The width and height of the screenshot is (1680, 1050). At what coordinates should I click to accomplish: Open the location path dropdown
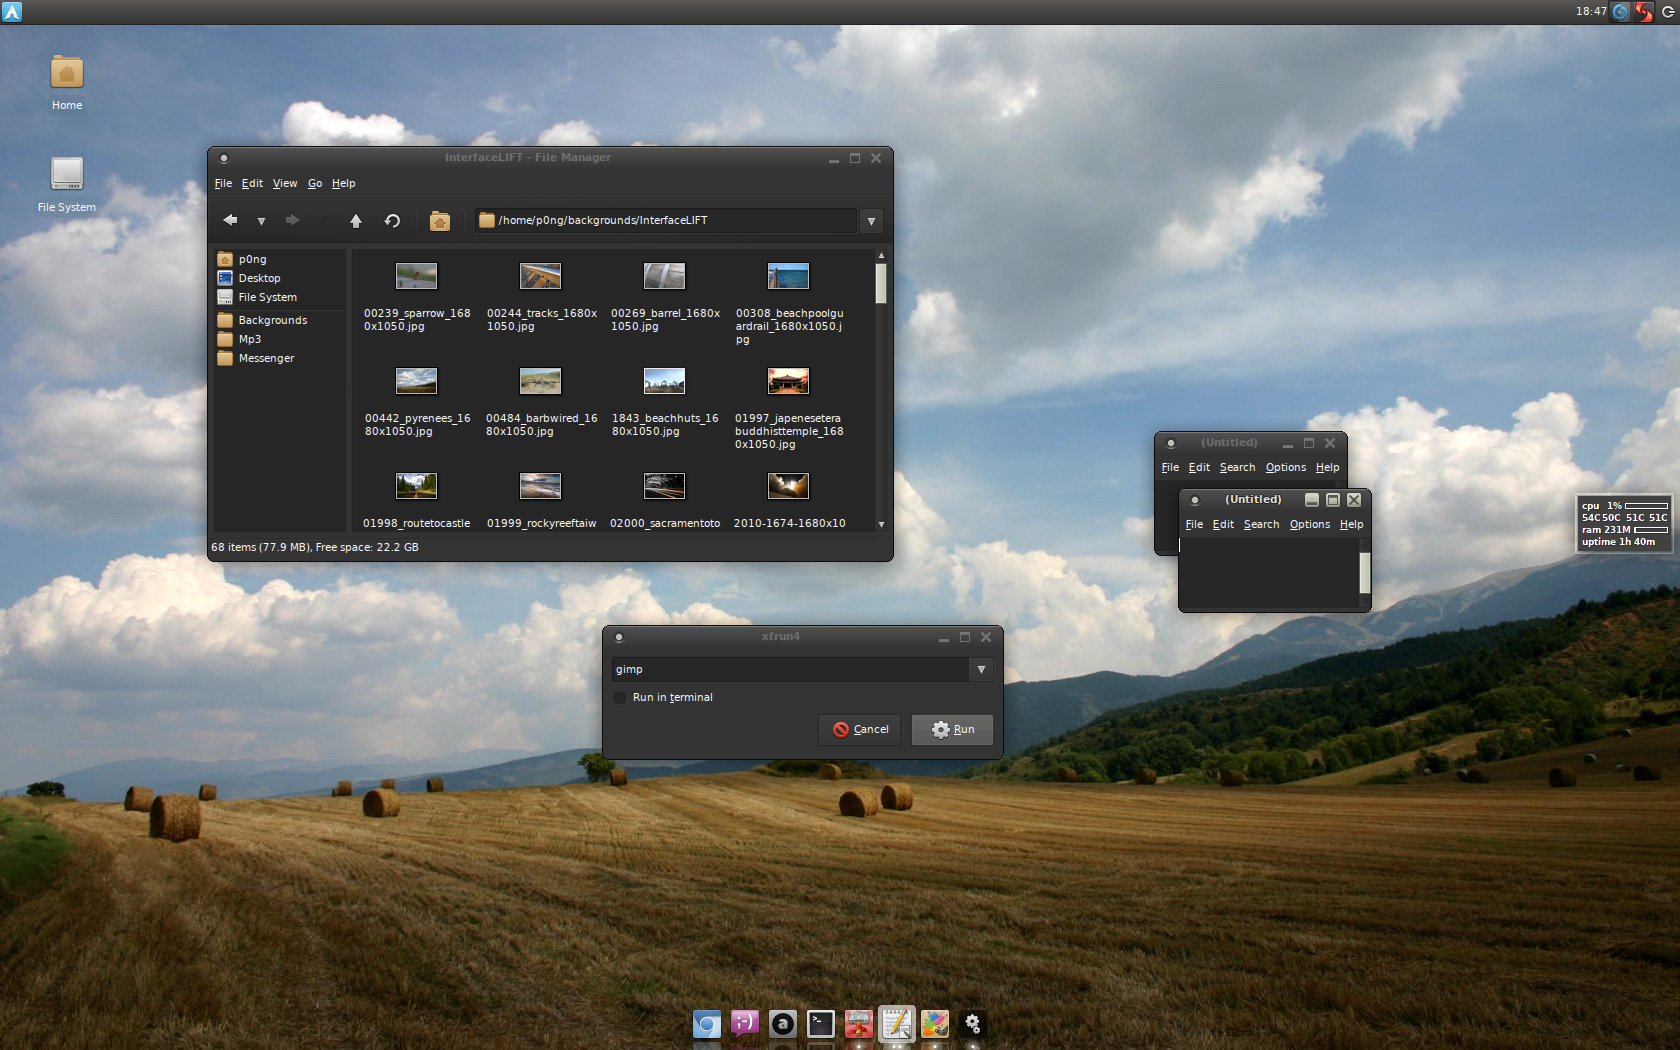click(x=871, y=221)
